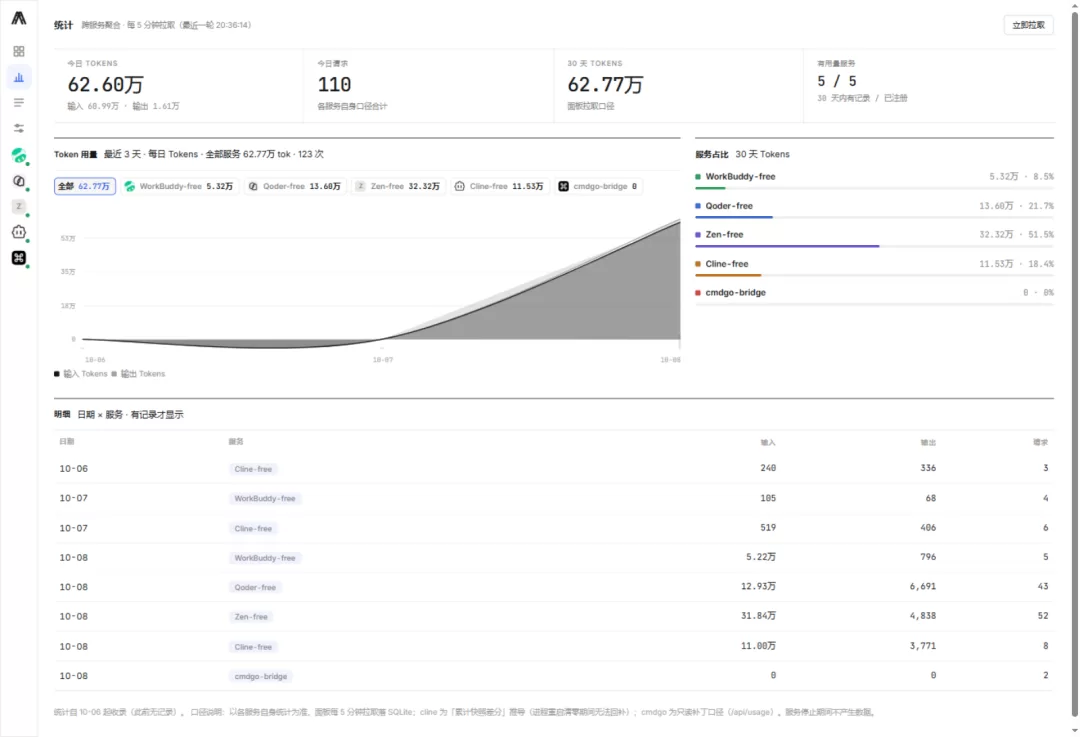Click the 输入 Tokens legend swatch
Screen dimensions: 1080x737
tap(56, 374)
